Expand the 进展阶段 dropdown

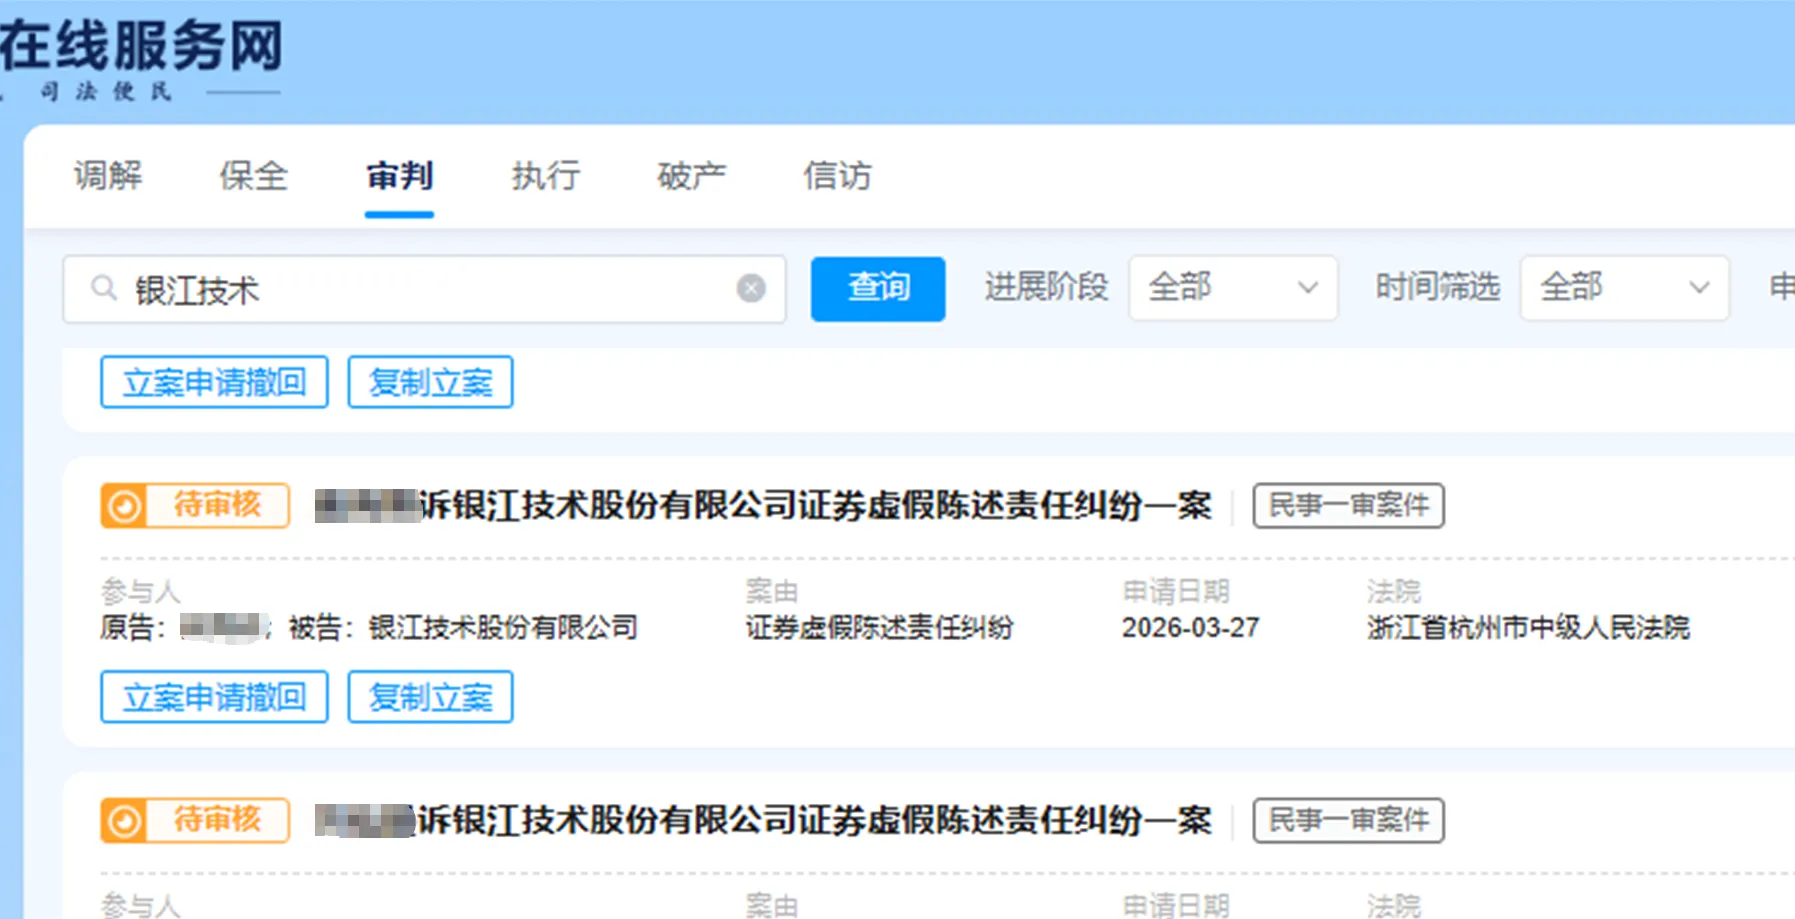coord(1232,288)
